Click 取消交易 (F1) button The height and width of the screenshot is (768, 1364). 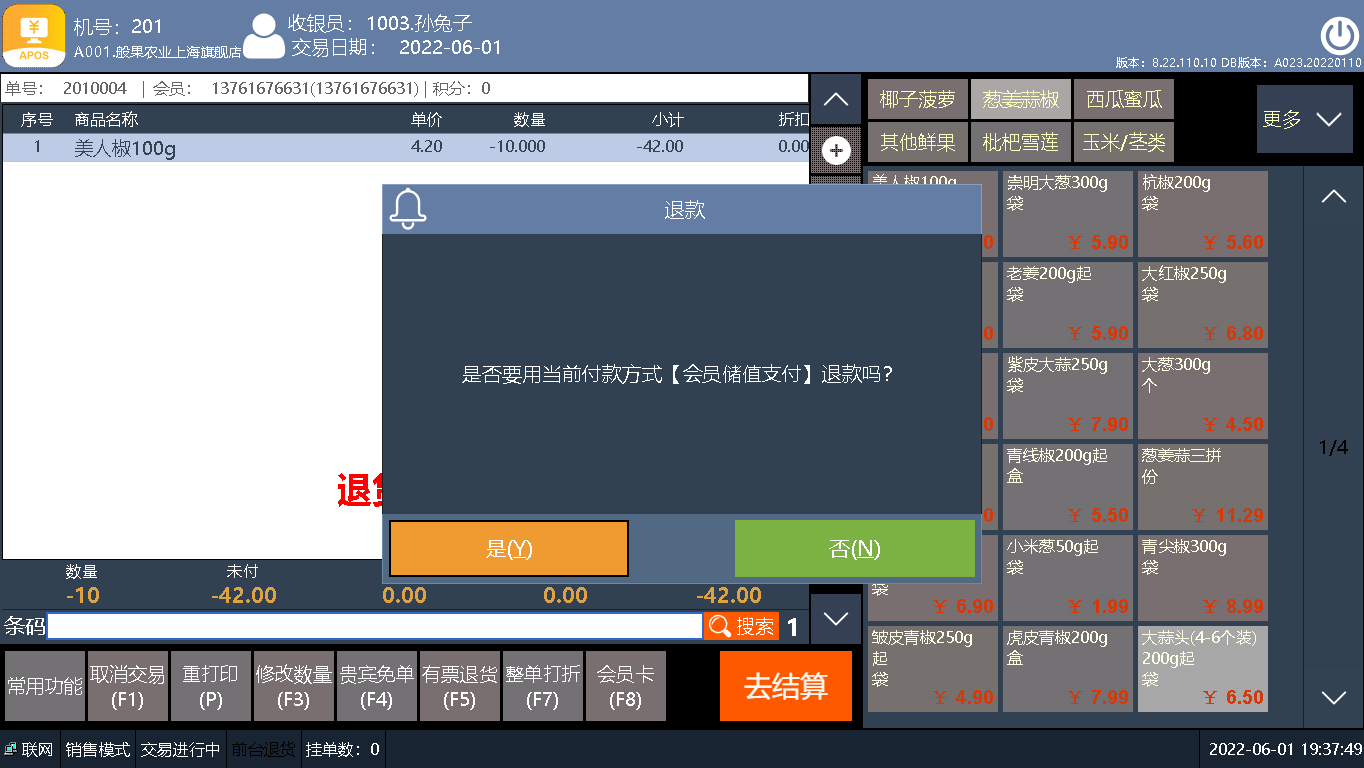click(128, 686)
